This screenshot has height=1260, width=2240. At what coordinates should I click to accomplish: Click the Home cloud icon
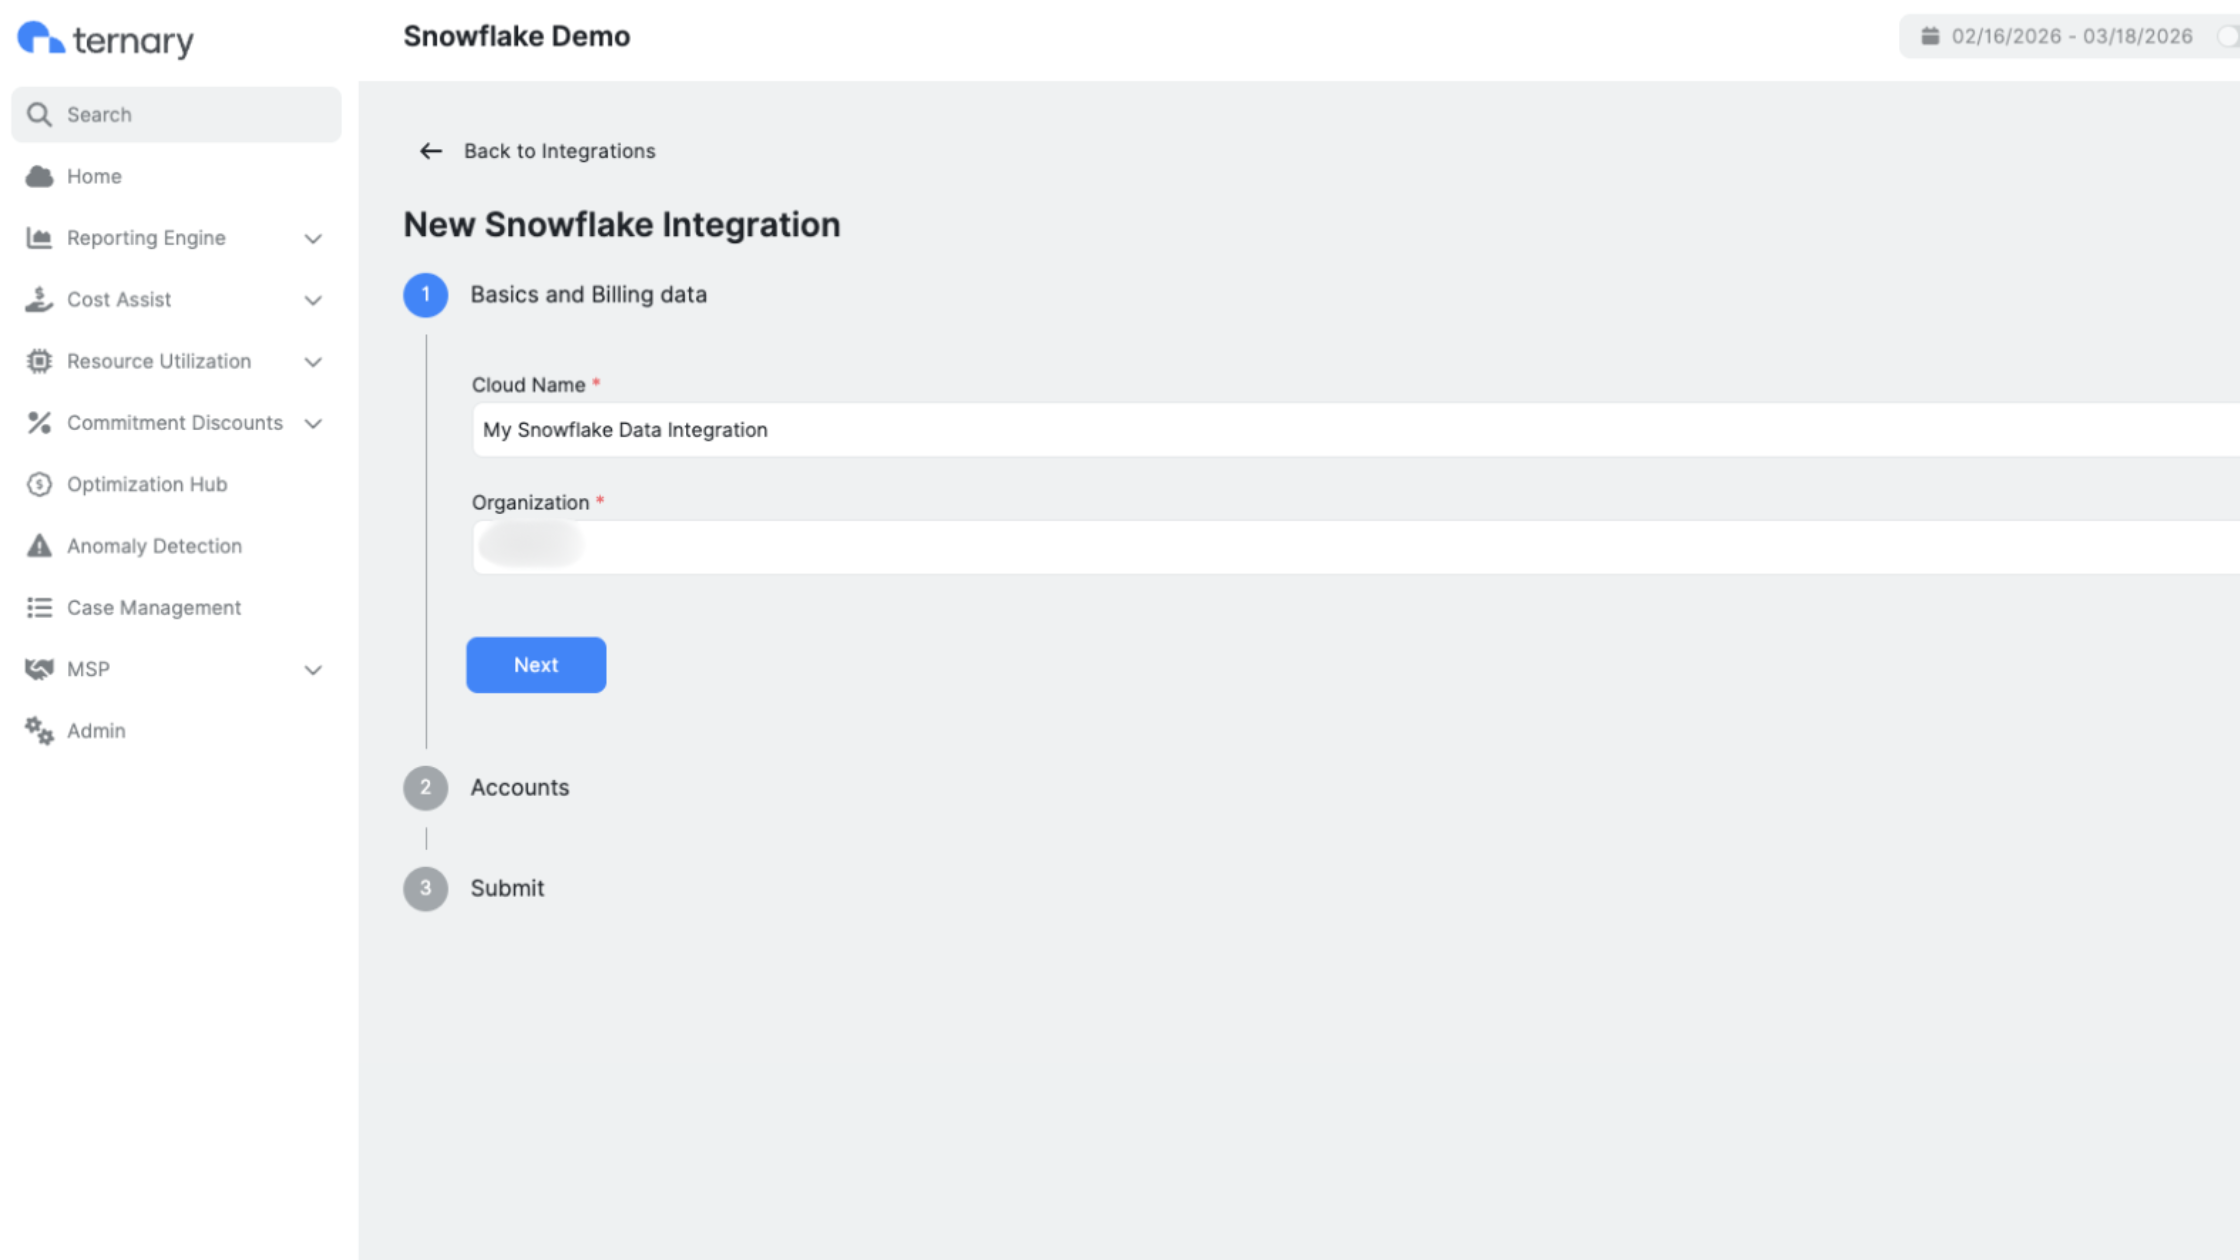[39, 177]
